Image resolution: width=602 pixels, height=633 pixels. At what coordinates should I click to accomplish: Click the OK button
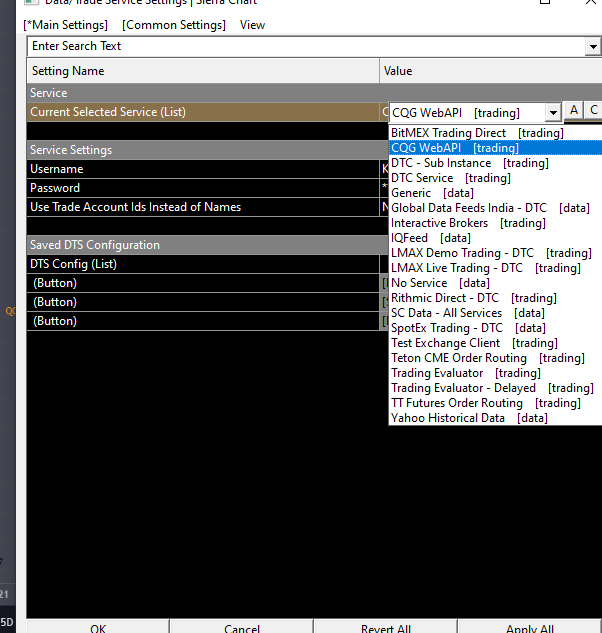98,627
